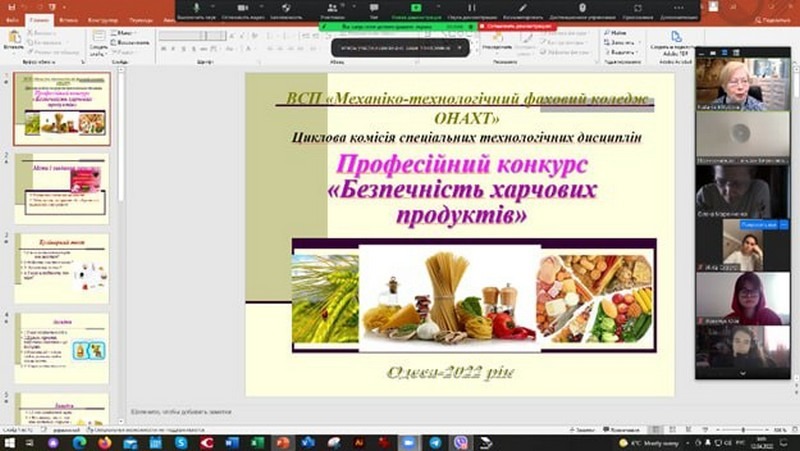Open Excel from the taskbar
Viewport: 800px width, 451px height.
(x=257, y=443)
